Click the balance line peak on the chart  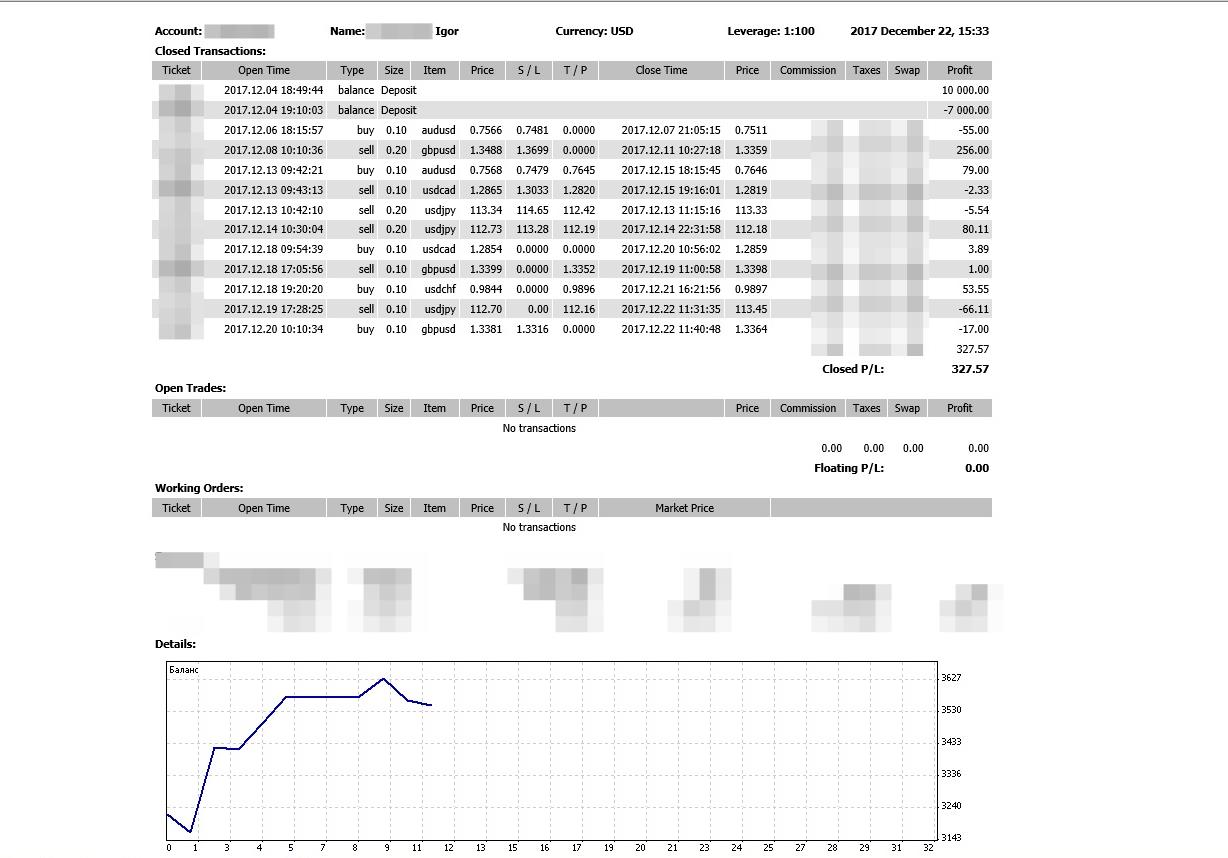(x=384, y=679)
